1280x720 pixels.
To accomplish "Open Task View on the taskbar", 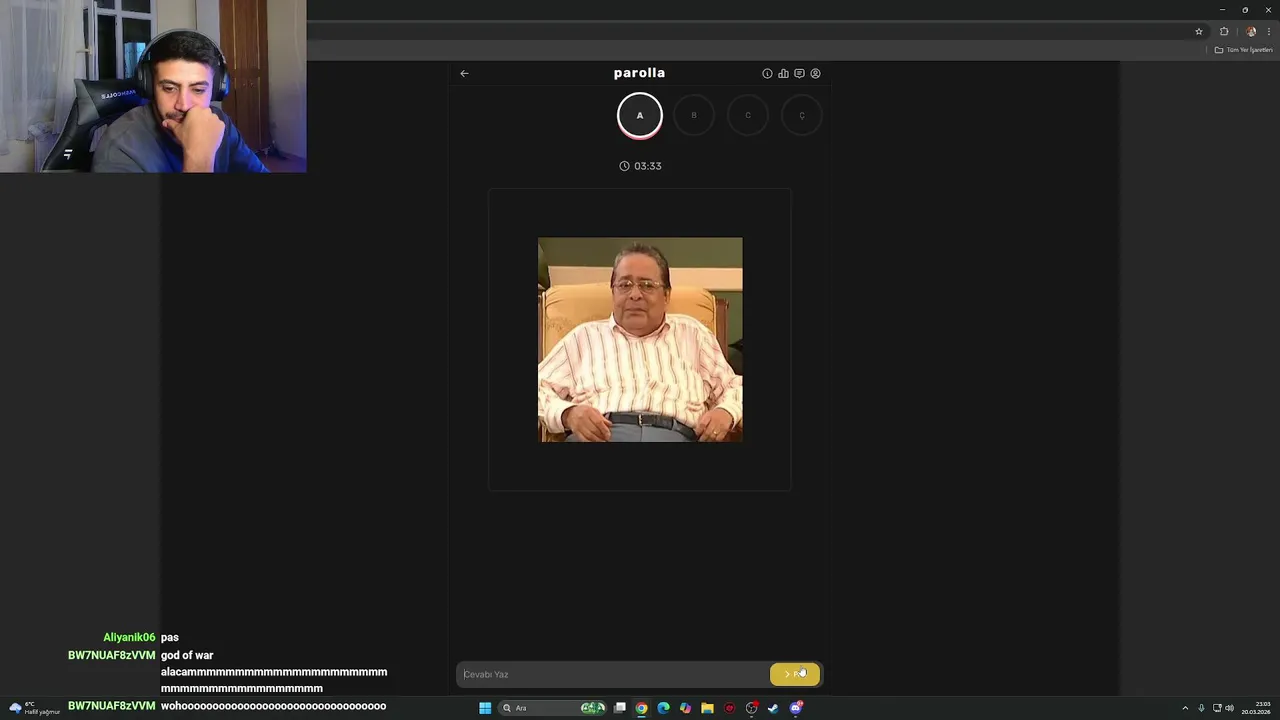I will [620, 708].
